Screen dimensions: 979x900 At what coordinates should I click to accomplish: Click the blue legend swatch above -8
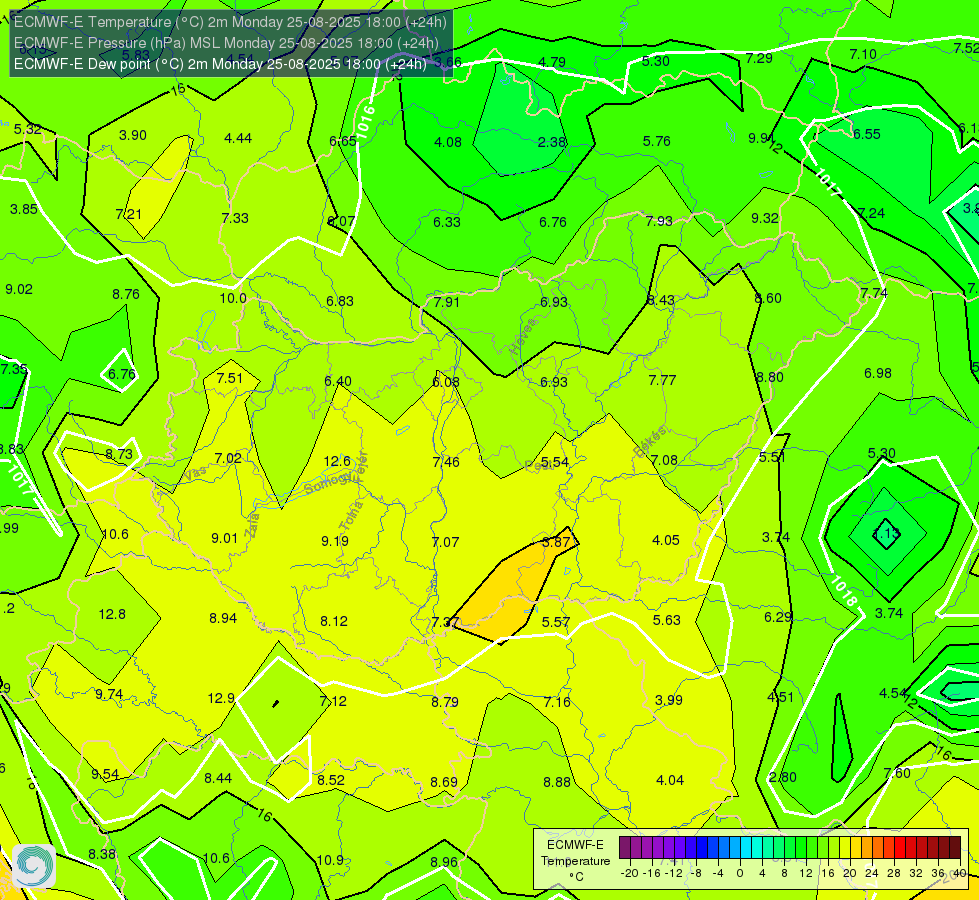701,848
